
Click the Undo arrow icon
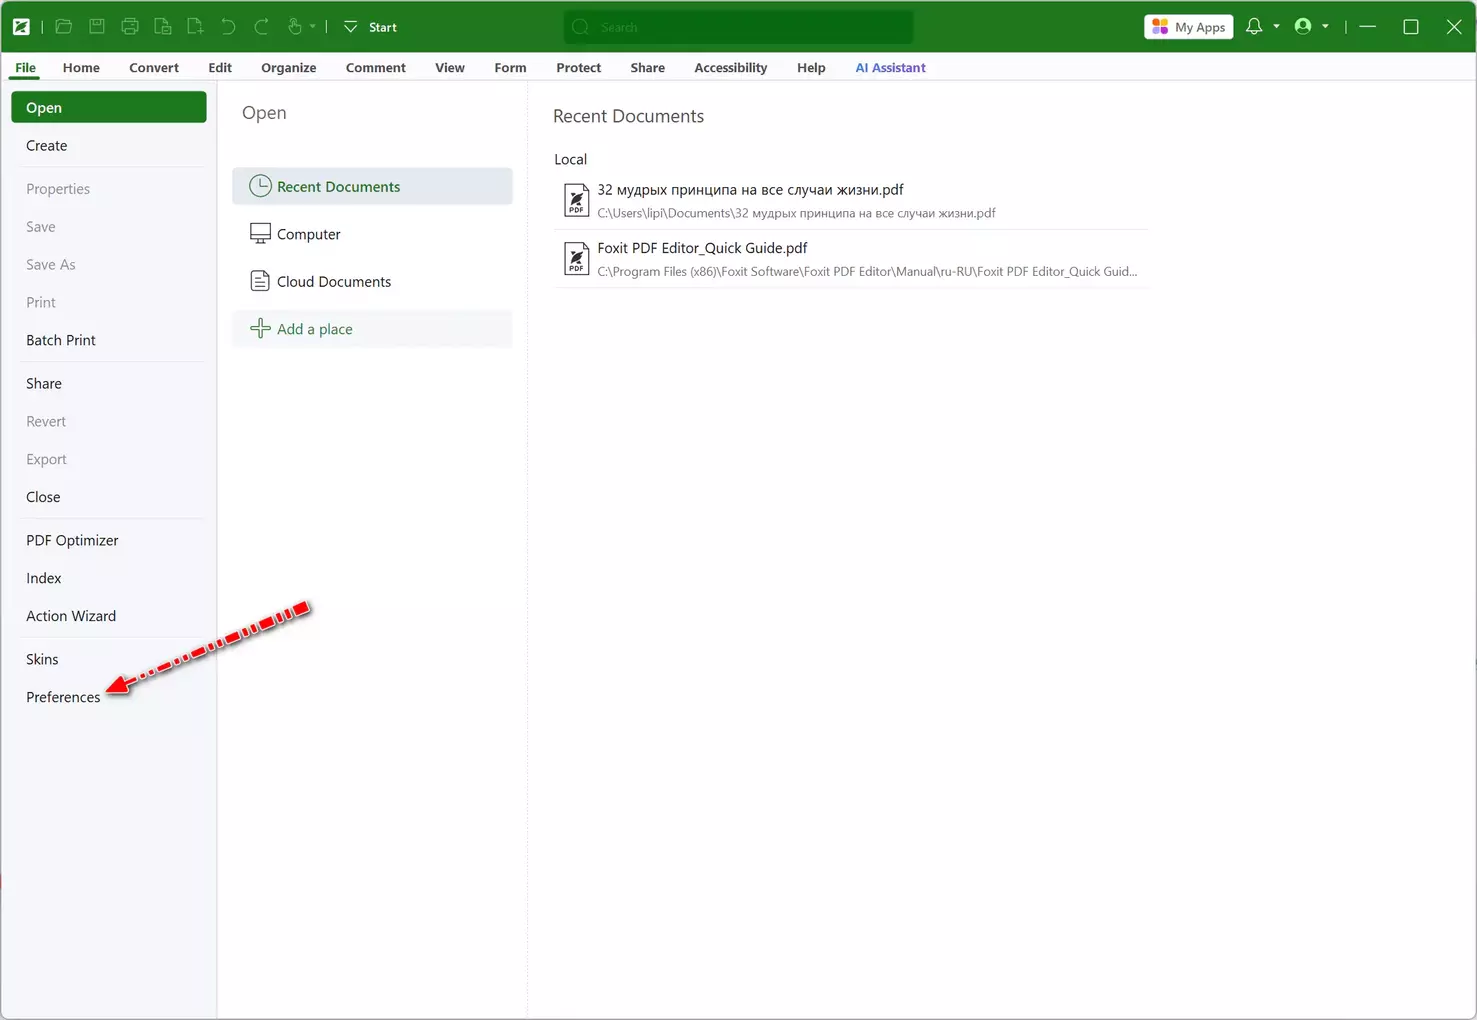click(229, 27)
